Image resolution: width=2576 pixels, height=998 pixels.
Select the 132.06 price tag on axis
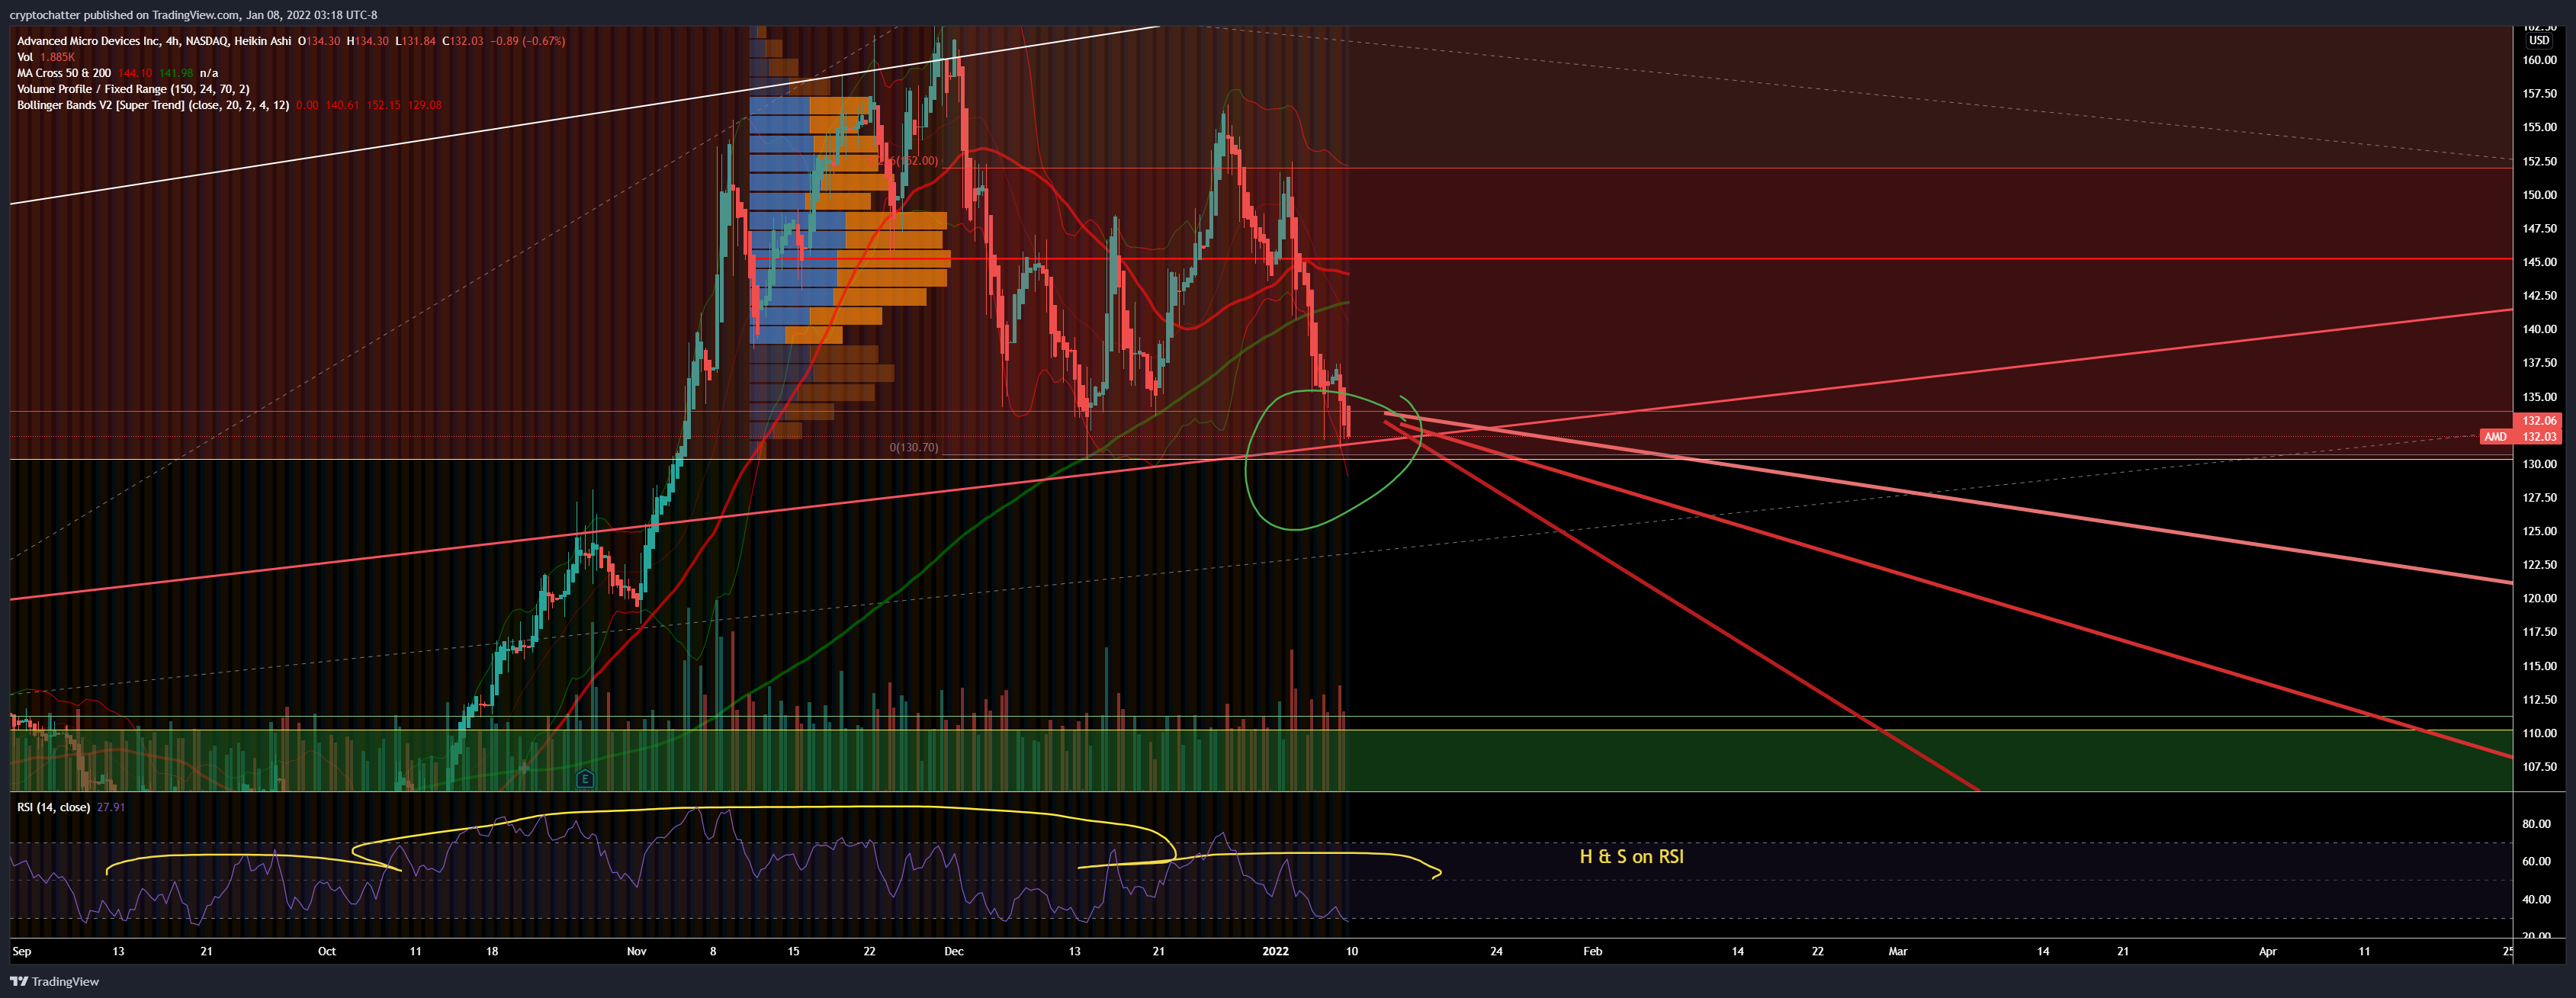coord(2539,421)
